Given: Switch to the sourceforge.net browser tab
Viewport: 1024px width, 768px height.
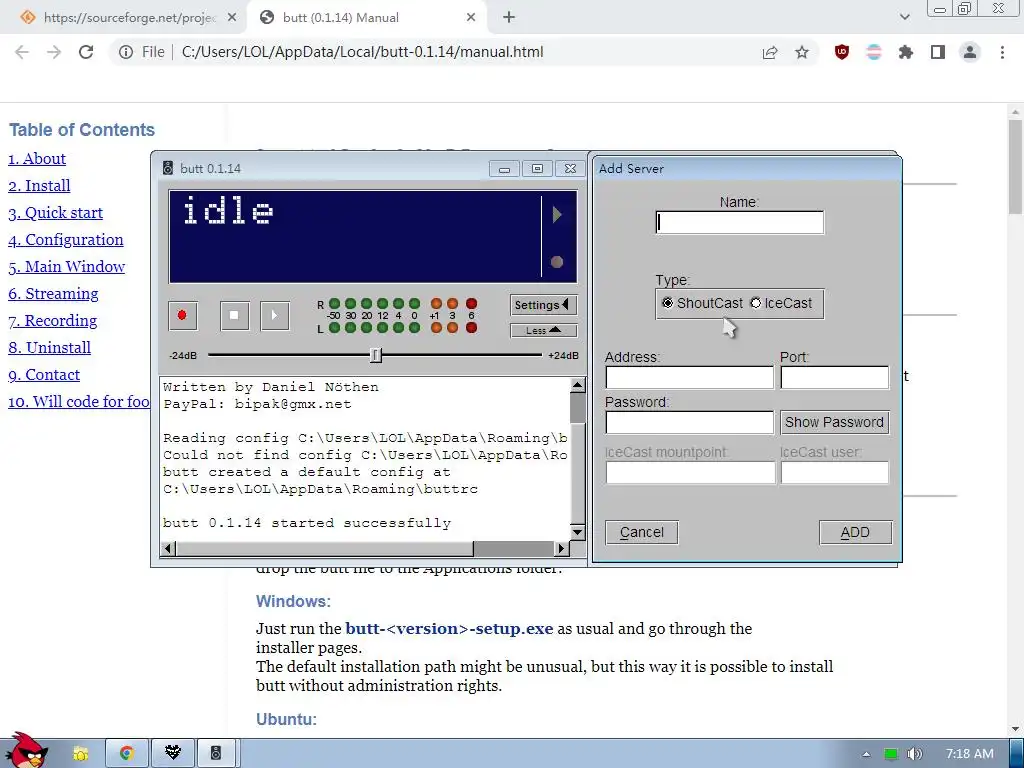Looking at the screenshot, I should [x=123, y=18].
